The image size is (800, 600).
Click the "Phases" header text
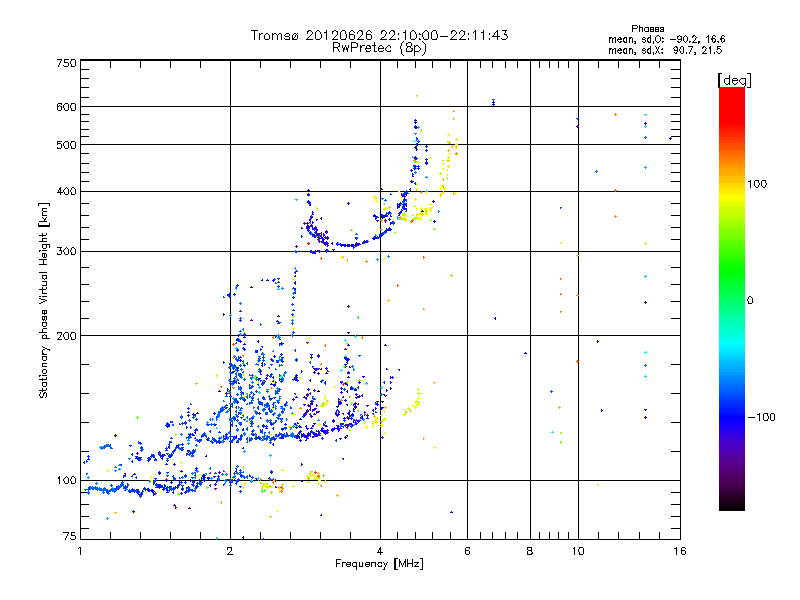[647, 29]
